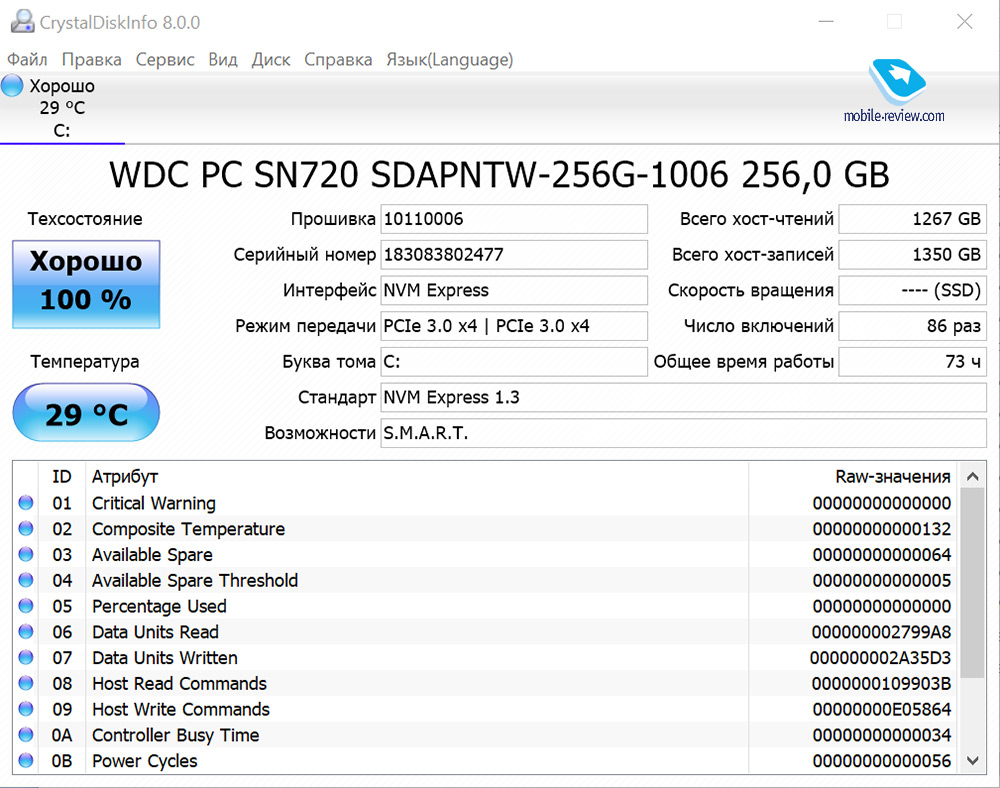Click status dot for Host Write Commands row
This screenshot has height=788, width=1000.
click(26, 709)
